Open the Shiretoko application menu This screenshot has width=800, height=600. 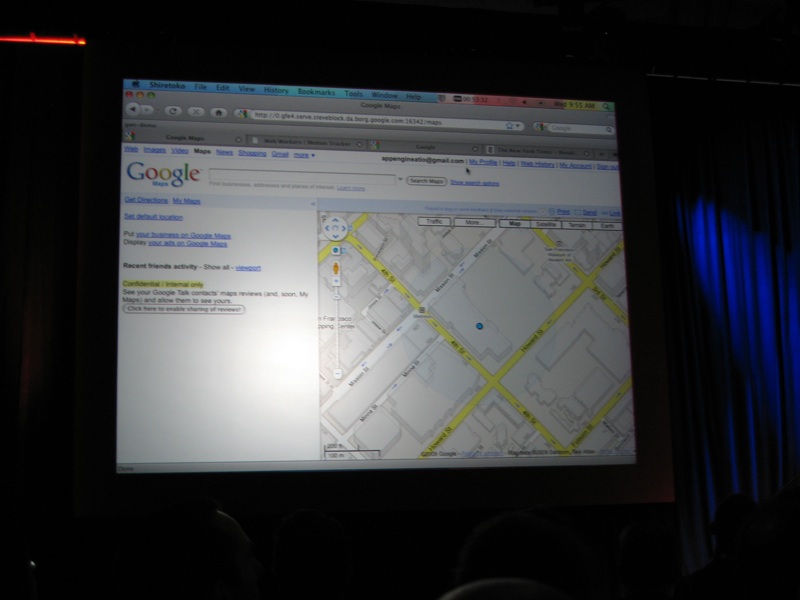point(167,85)
